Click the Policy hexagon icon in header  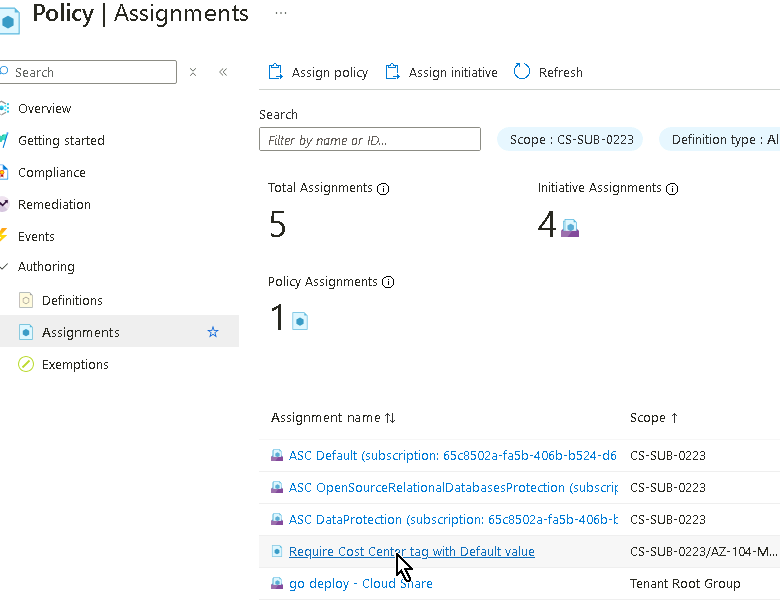tap(8, 21)
